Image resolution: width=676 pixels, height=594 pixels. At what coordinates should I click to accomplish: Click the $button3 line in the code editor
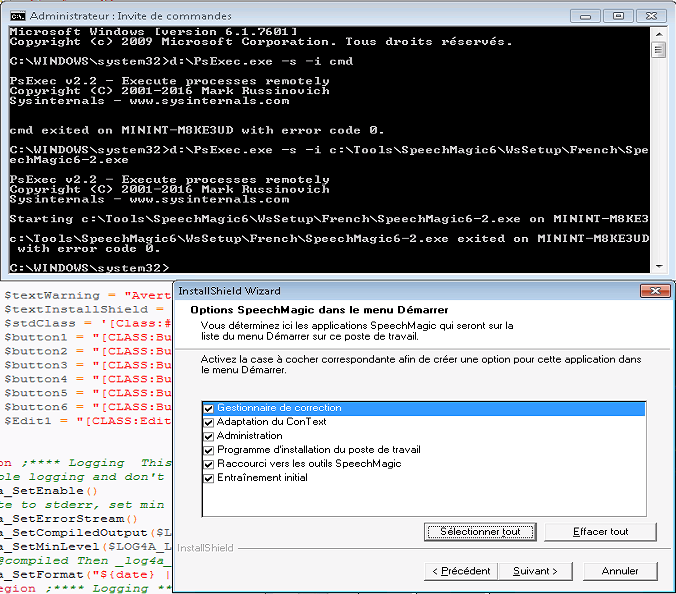point(87,366)
